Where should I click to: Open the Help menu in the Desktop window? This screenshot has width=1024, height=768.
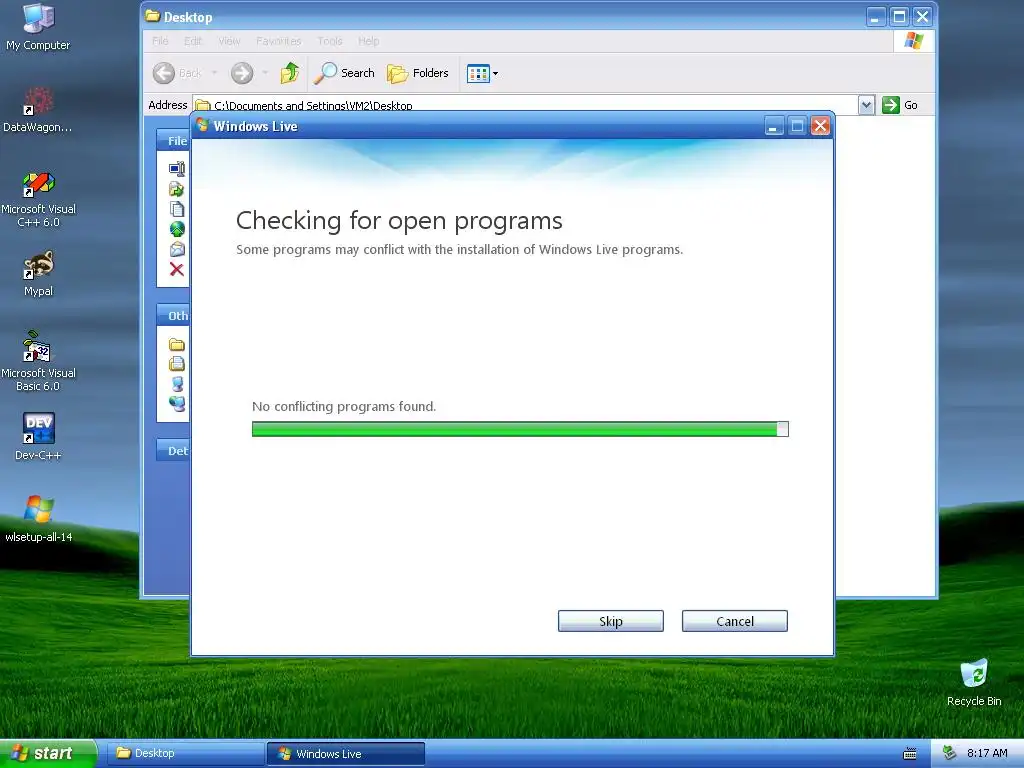pyautogui.click(x=368, y=40)
